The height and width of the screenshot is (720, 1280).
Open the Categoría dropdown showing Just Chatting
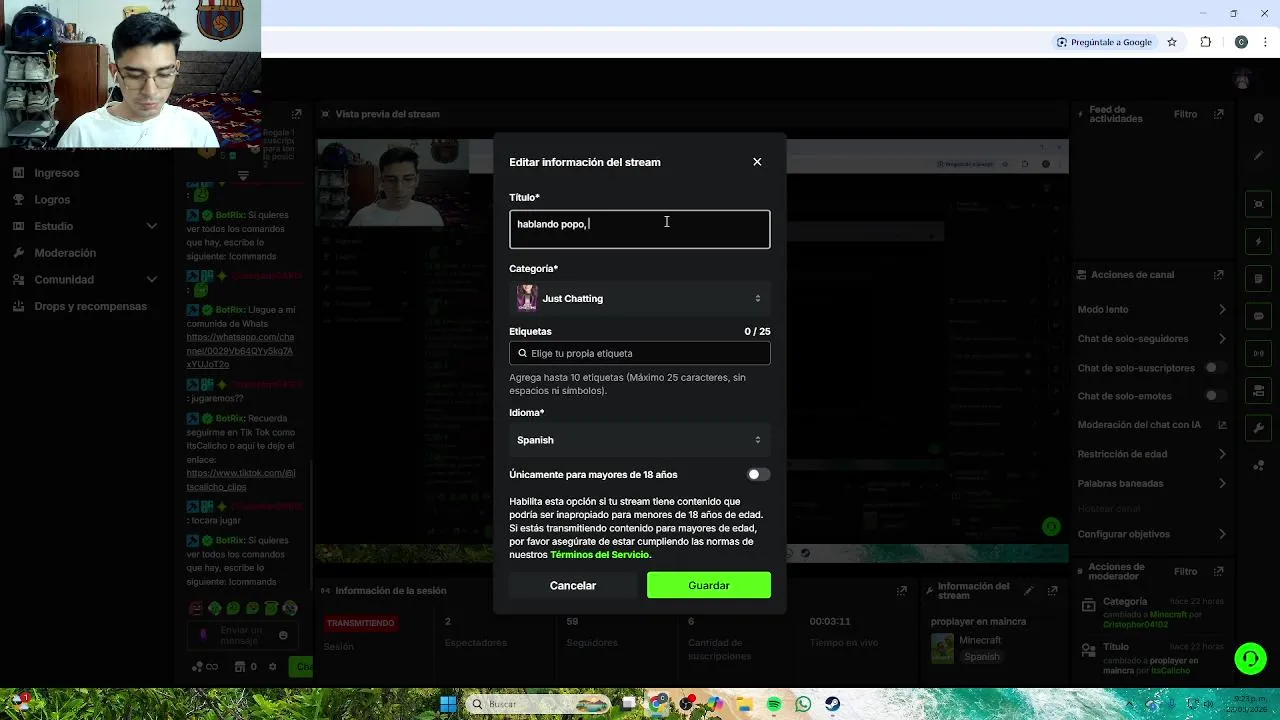tap(640, 298)
